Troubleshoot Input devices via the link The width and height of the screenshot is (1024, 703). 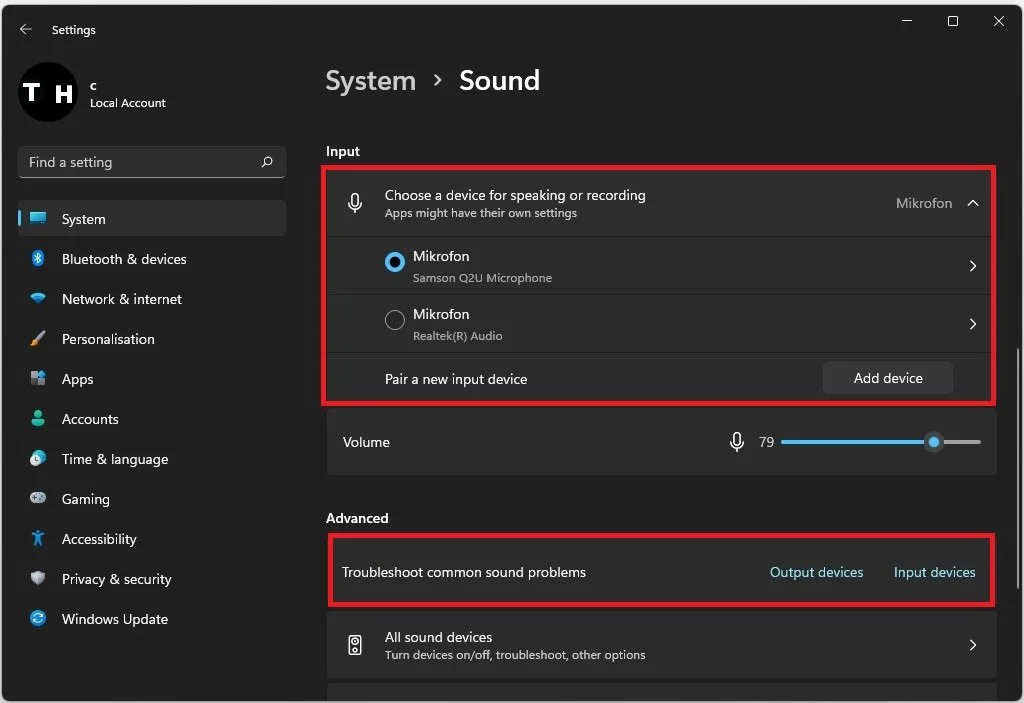tap(933, 572)
